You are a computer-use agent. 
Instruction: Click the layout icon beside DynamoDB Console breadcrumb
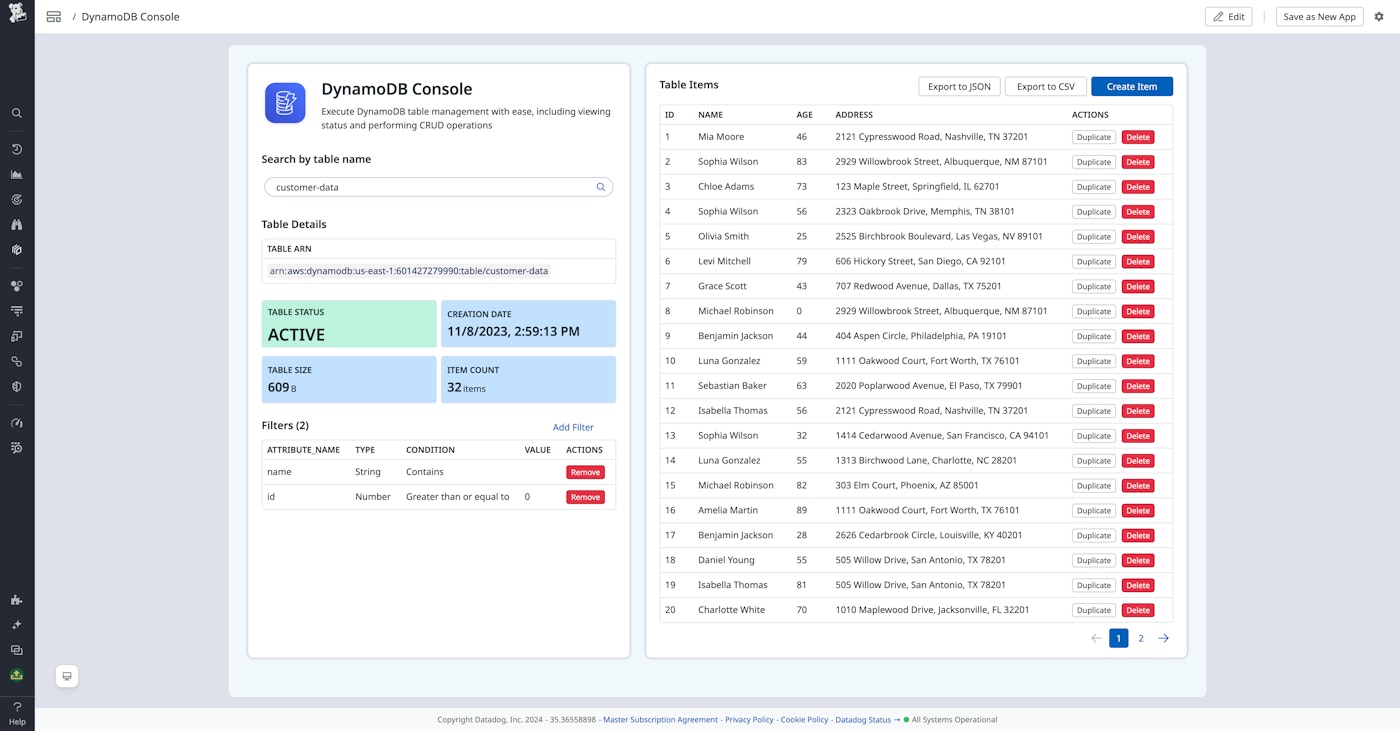(54, 17)
